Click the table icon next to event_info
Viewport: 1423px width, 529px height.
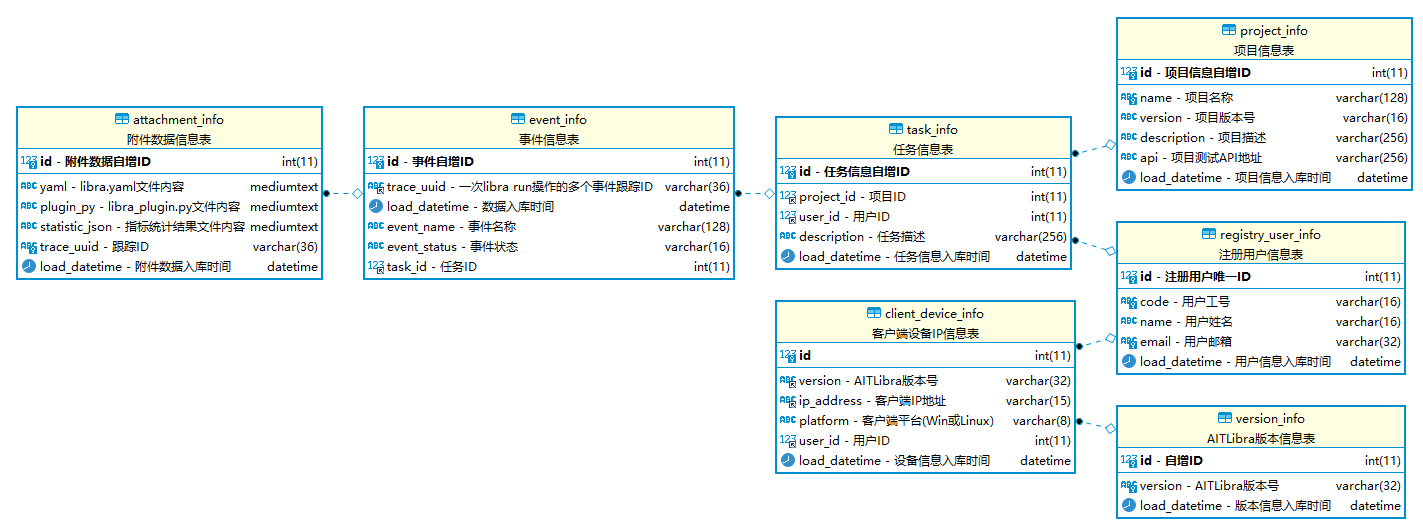(518, 119)
